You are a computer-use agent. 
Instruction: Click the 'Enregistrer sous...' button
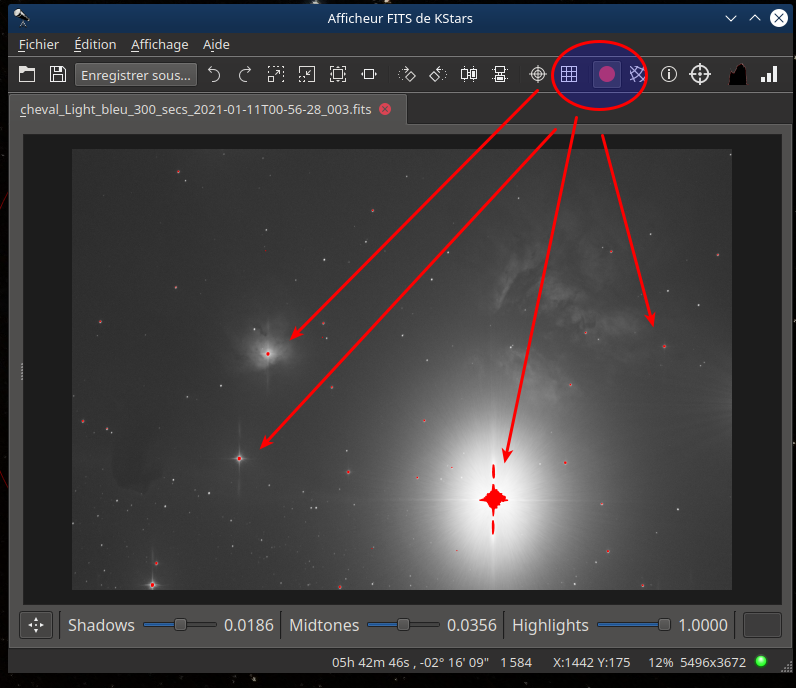tap(136, 75)
